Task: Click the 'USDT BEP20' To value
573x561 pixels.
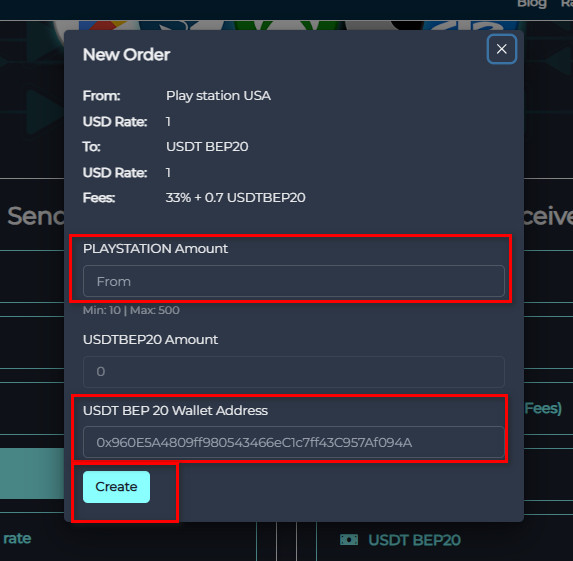Action: click(x=207, y=147)
